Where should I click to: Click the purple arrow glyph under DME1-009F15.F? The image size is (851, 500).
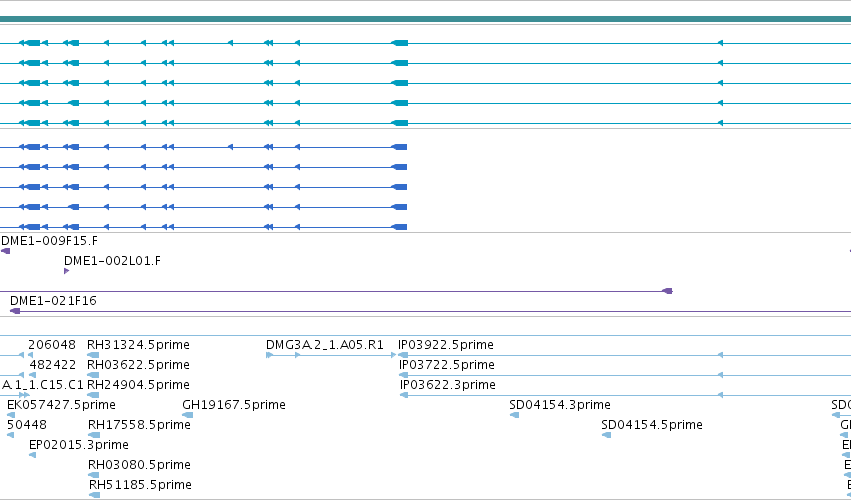tap(5, 251)
